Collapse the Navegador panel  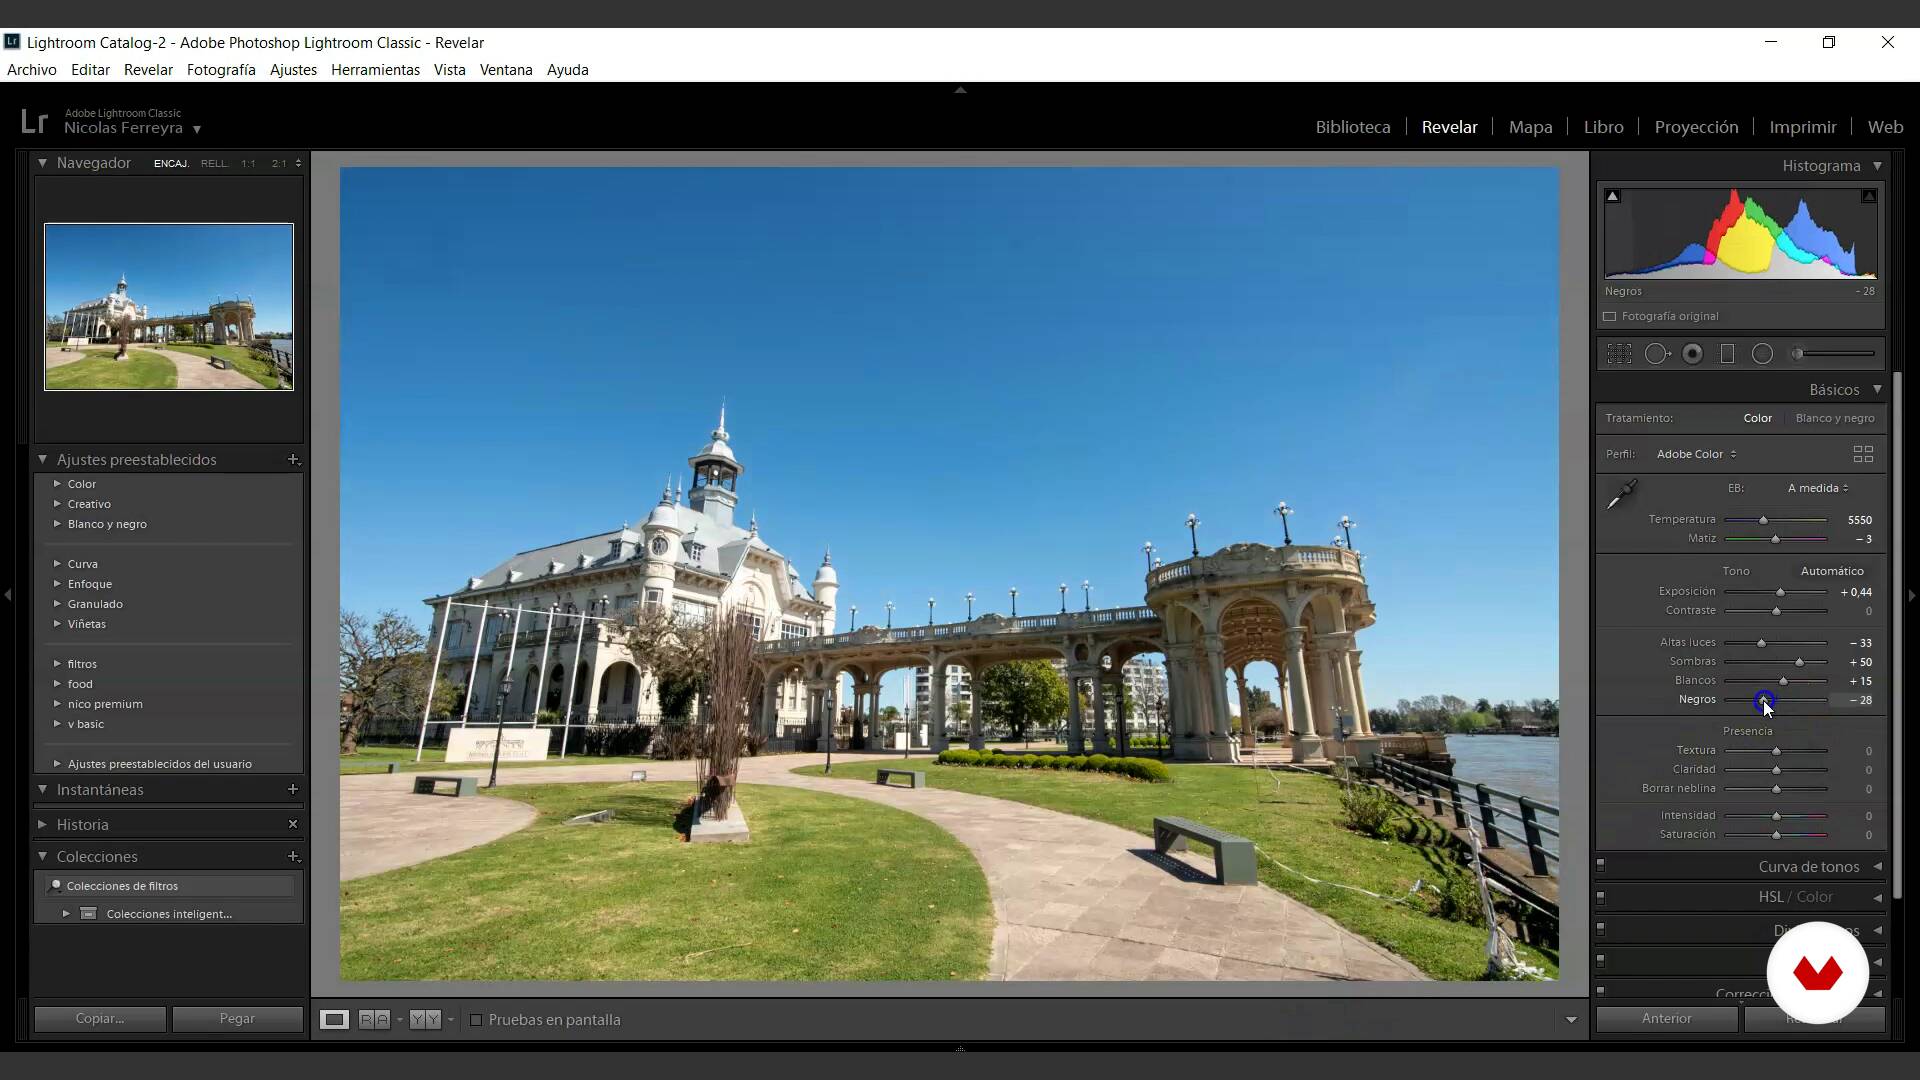click(42, 162)
